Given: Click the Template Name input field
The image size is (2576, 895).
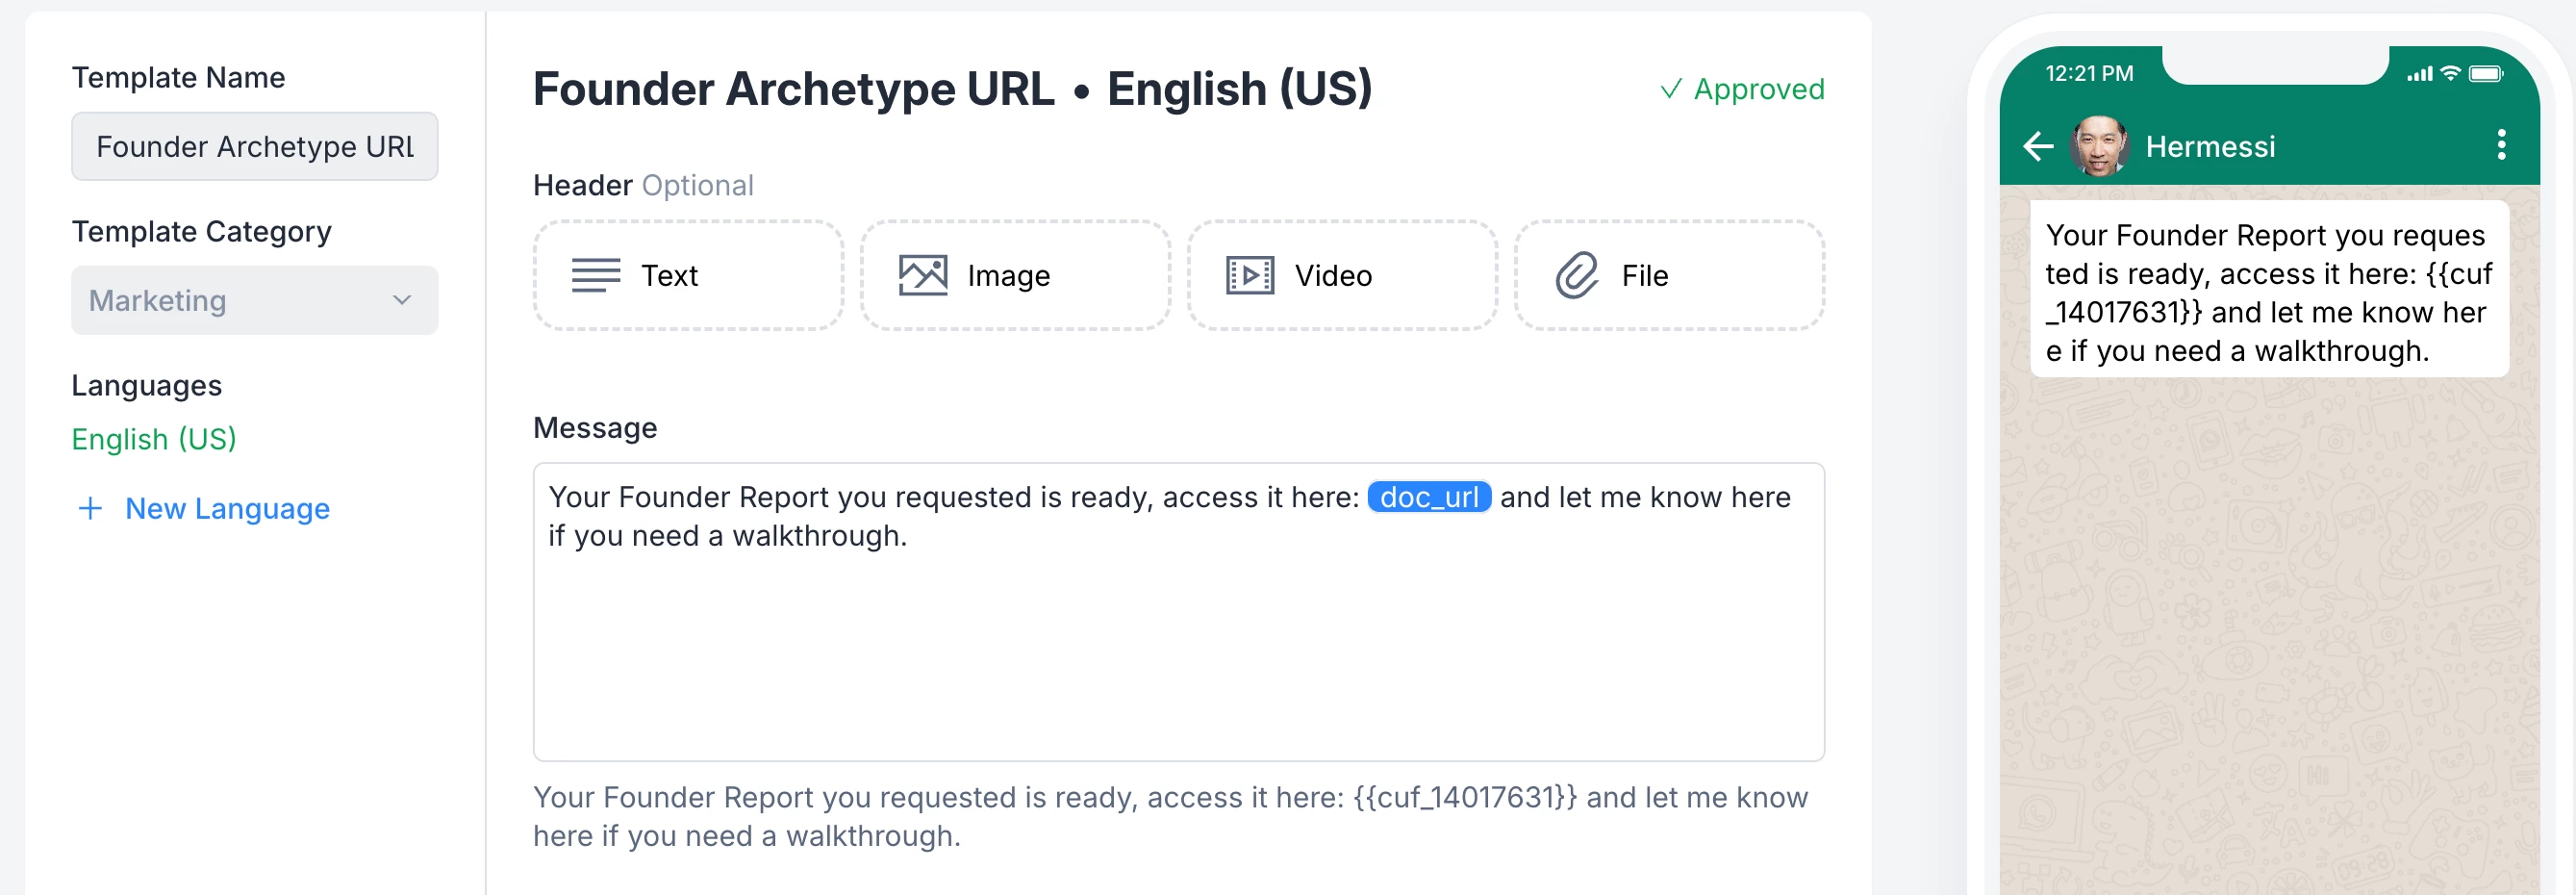Looking at the screenshot, I should pyautogui.click(x=254, y=147).
